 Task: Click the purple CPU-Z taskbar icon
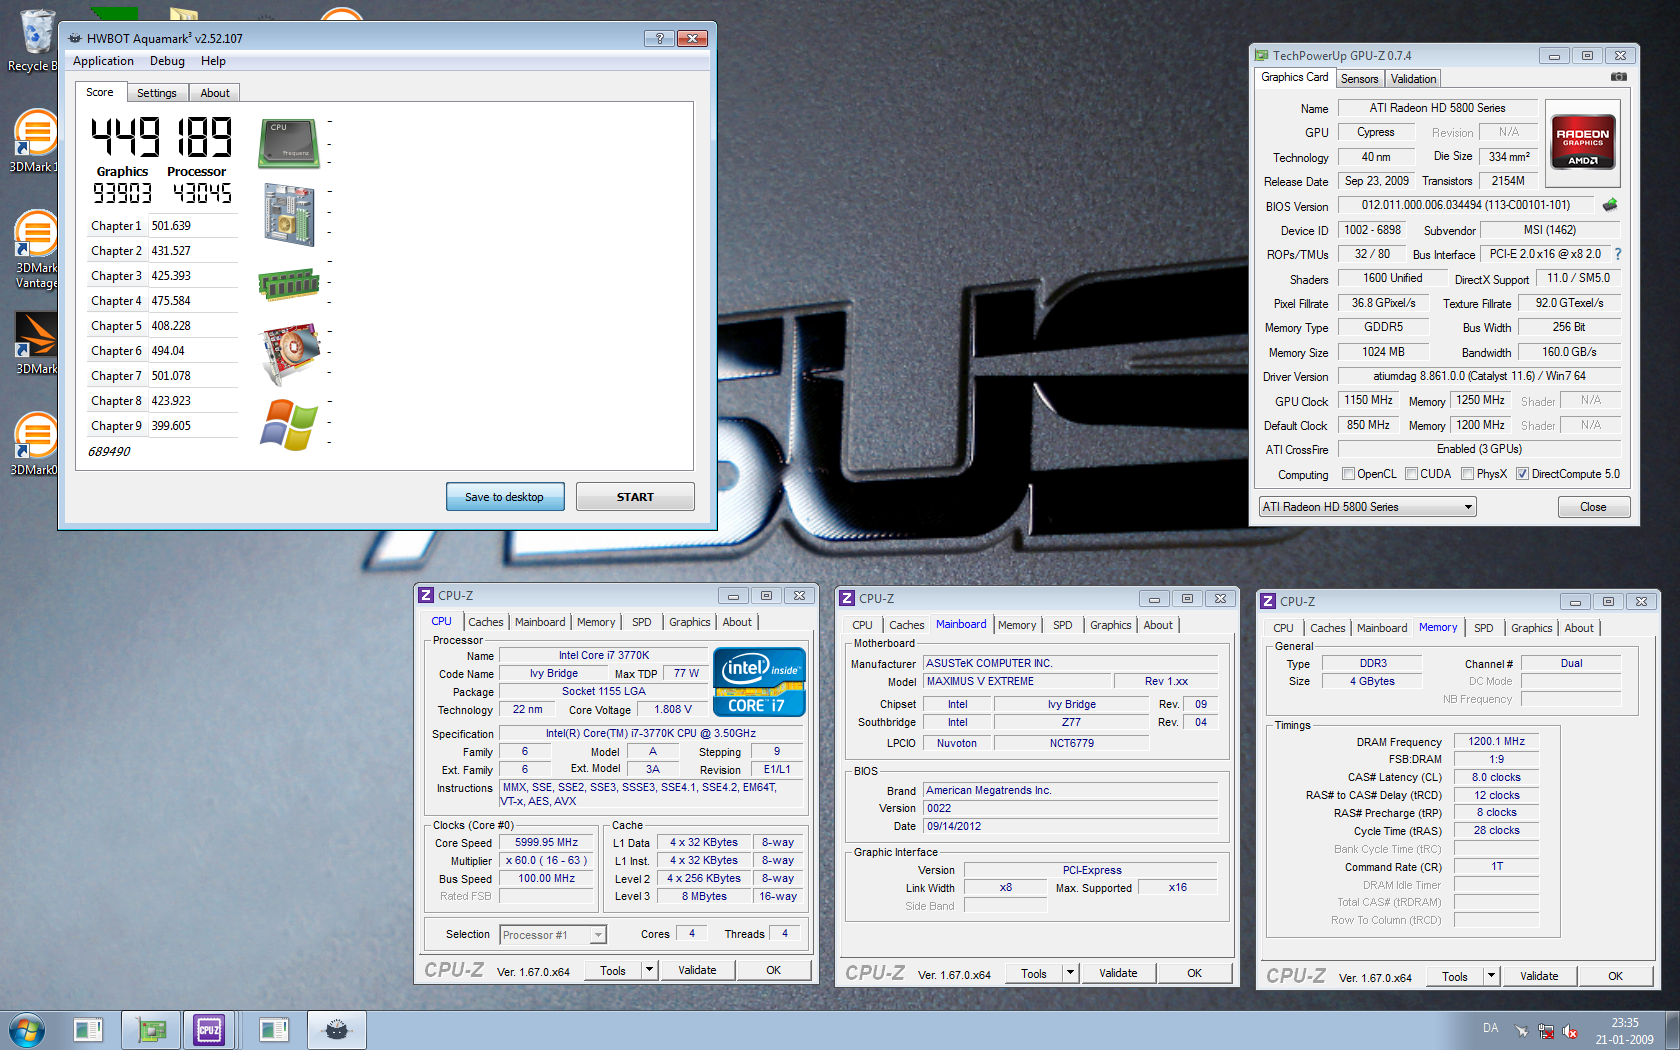point(209,1029)
